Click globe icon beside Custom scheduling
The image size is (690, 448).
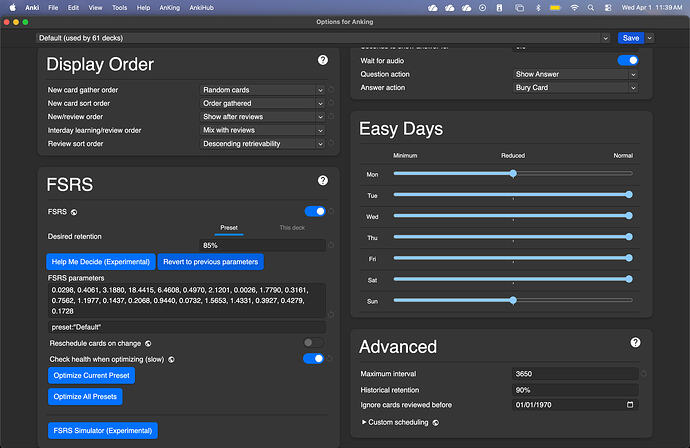[435, 422]
